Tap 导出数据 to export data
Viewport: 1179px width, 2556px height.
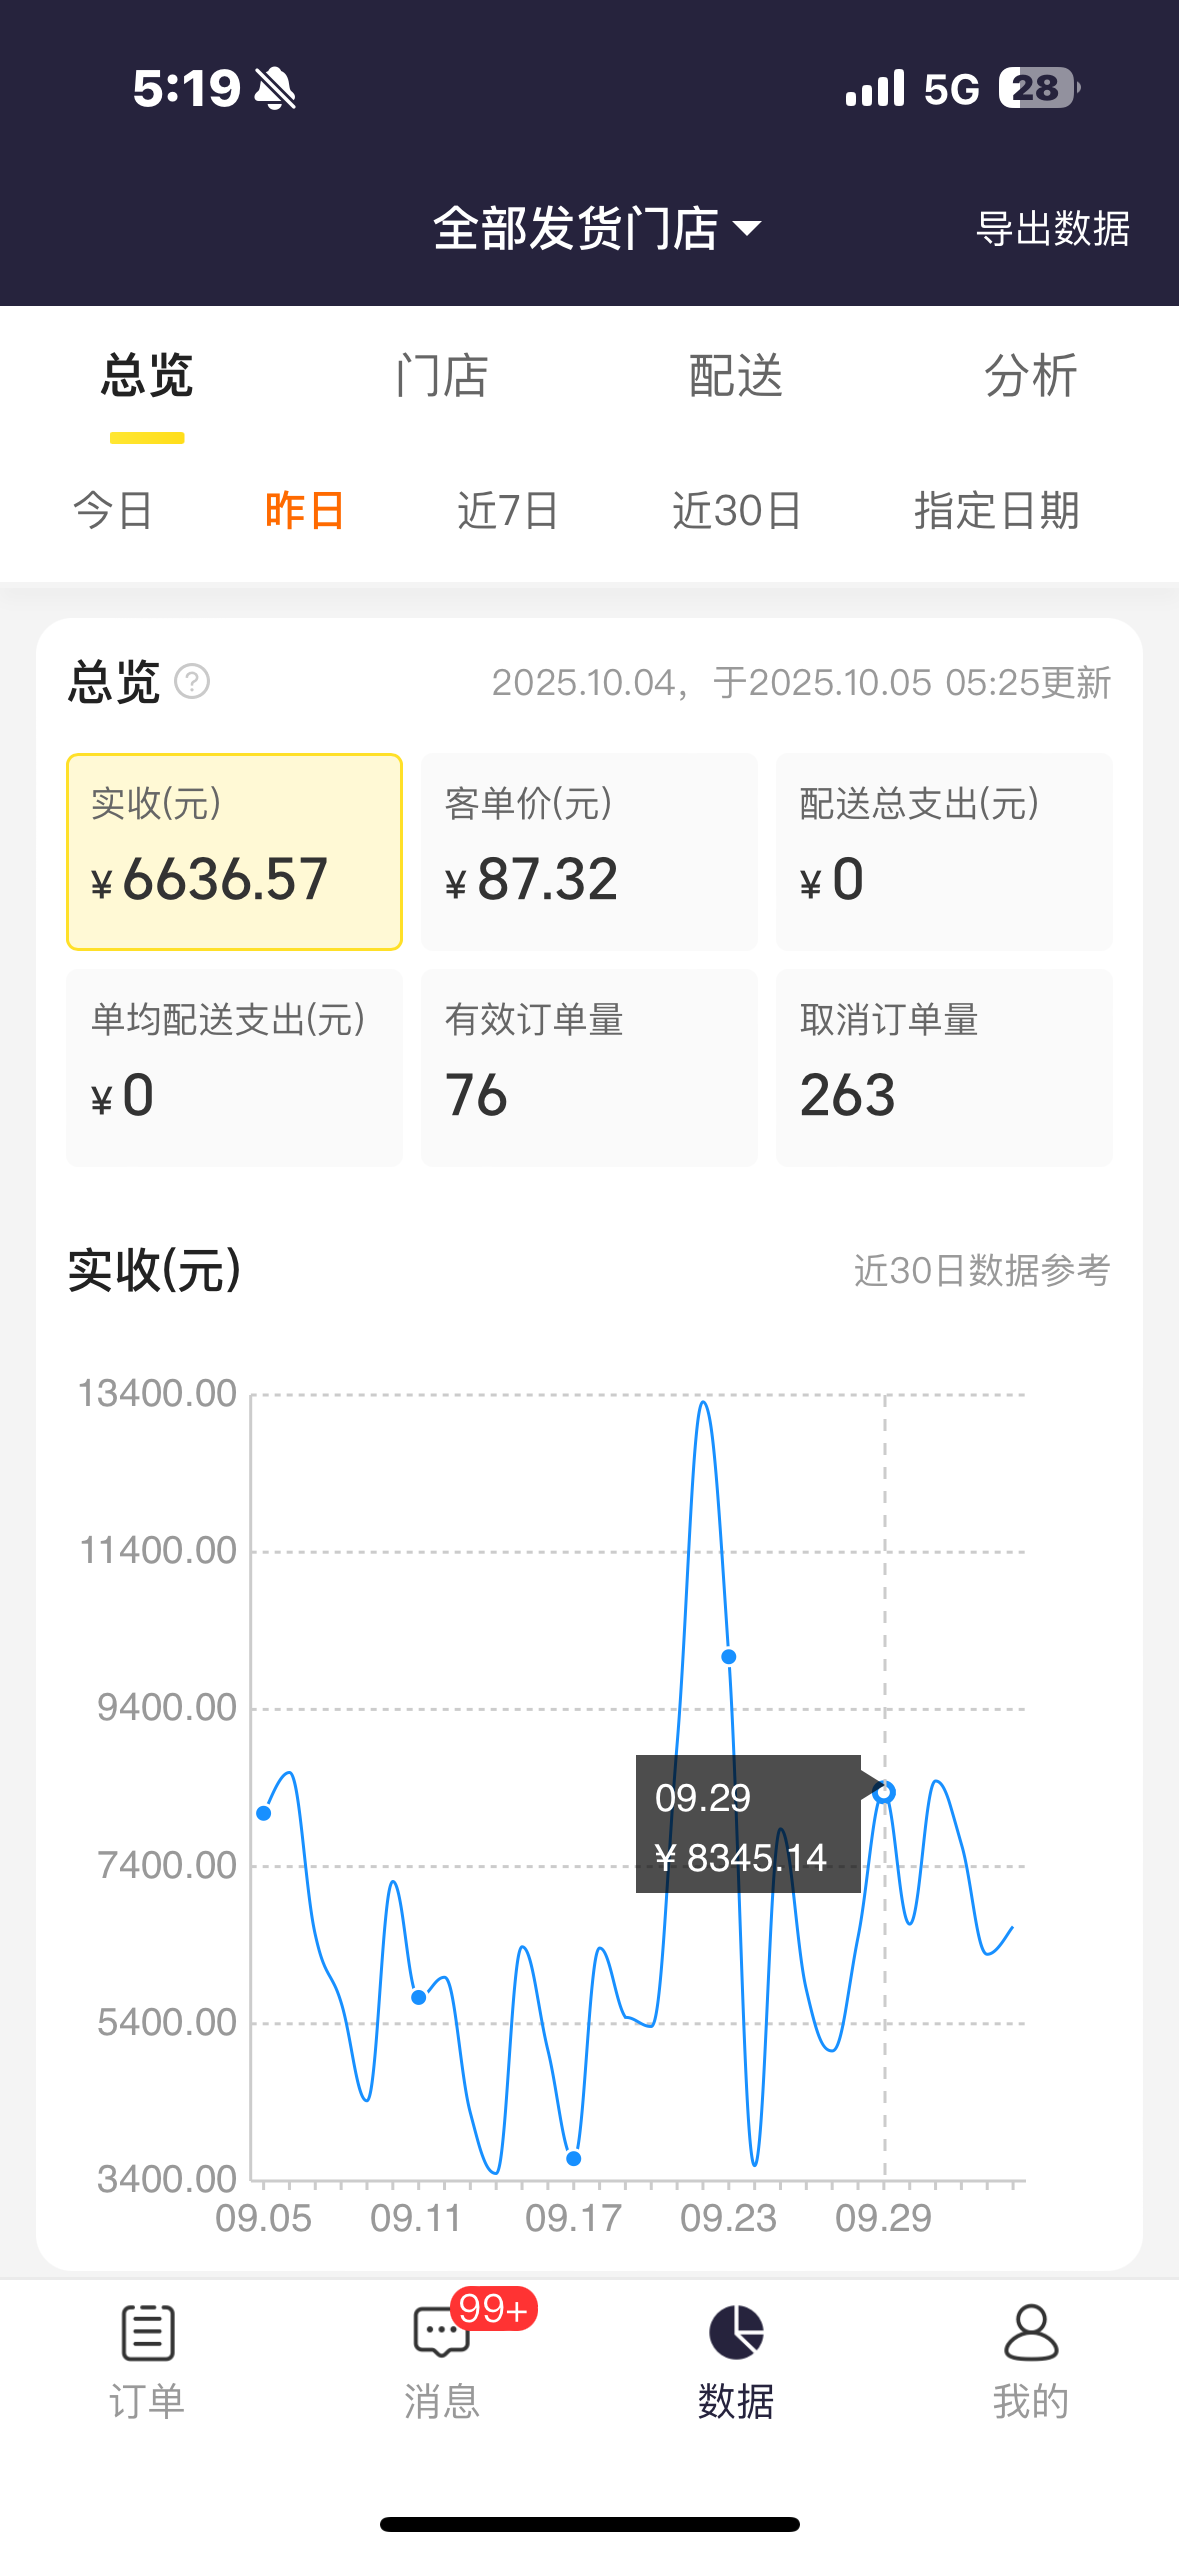tap(1052, 229)
